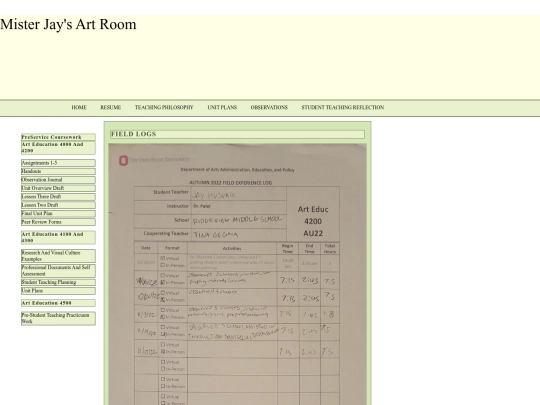Open the Handouts sidebar link
This screenshot has width=540, height=405.
(x=58, y=172)
